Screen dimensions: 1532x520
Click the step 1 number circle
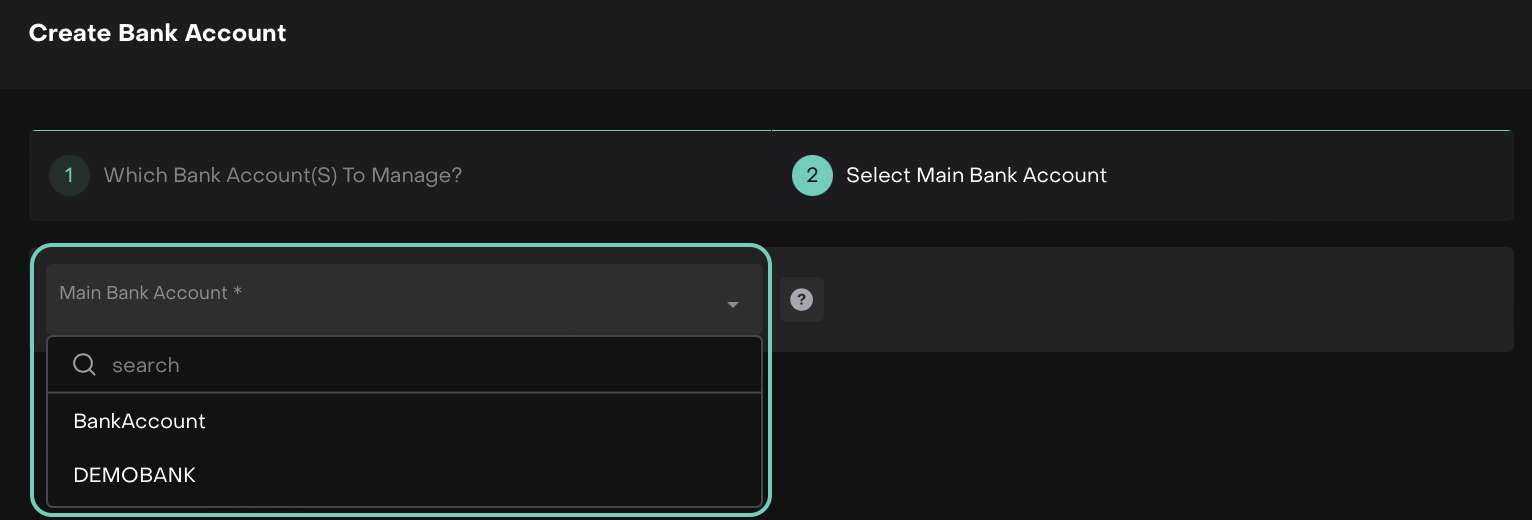[x=69, y=176]
